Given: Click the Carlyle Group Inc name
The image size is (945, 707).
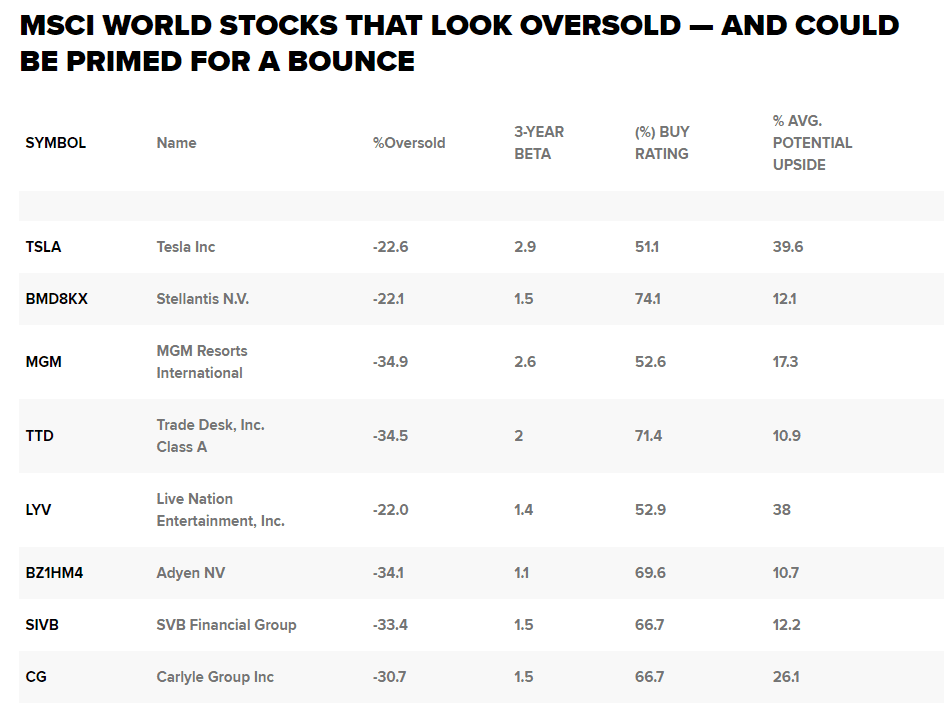Looking at the screenshot, I should (215, 677).
